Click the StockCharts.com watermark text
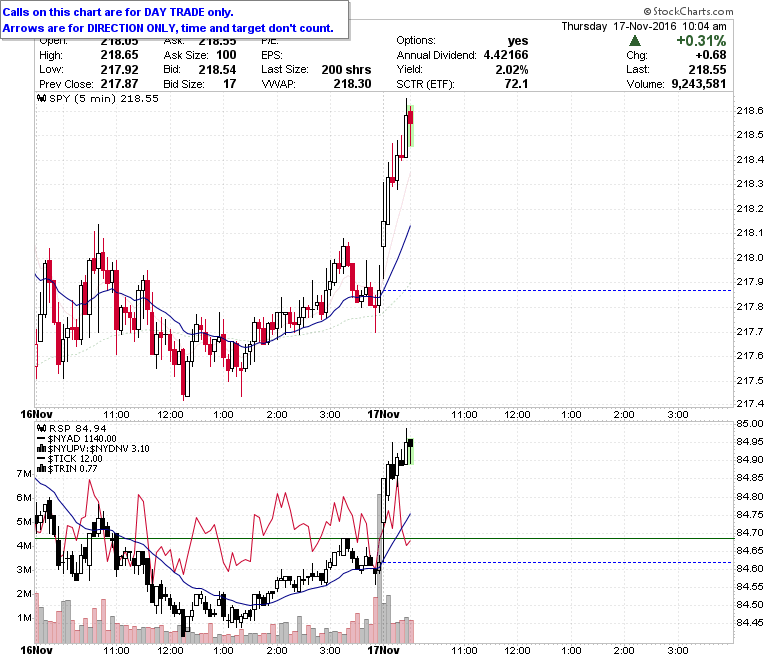 point(688,11)
